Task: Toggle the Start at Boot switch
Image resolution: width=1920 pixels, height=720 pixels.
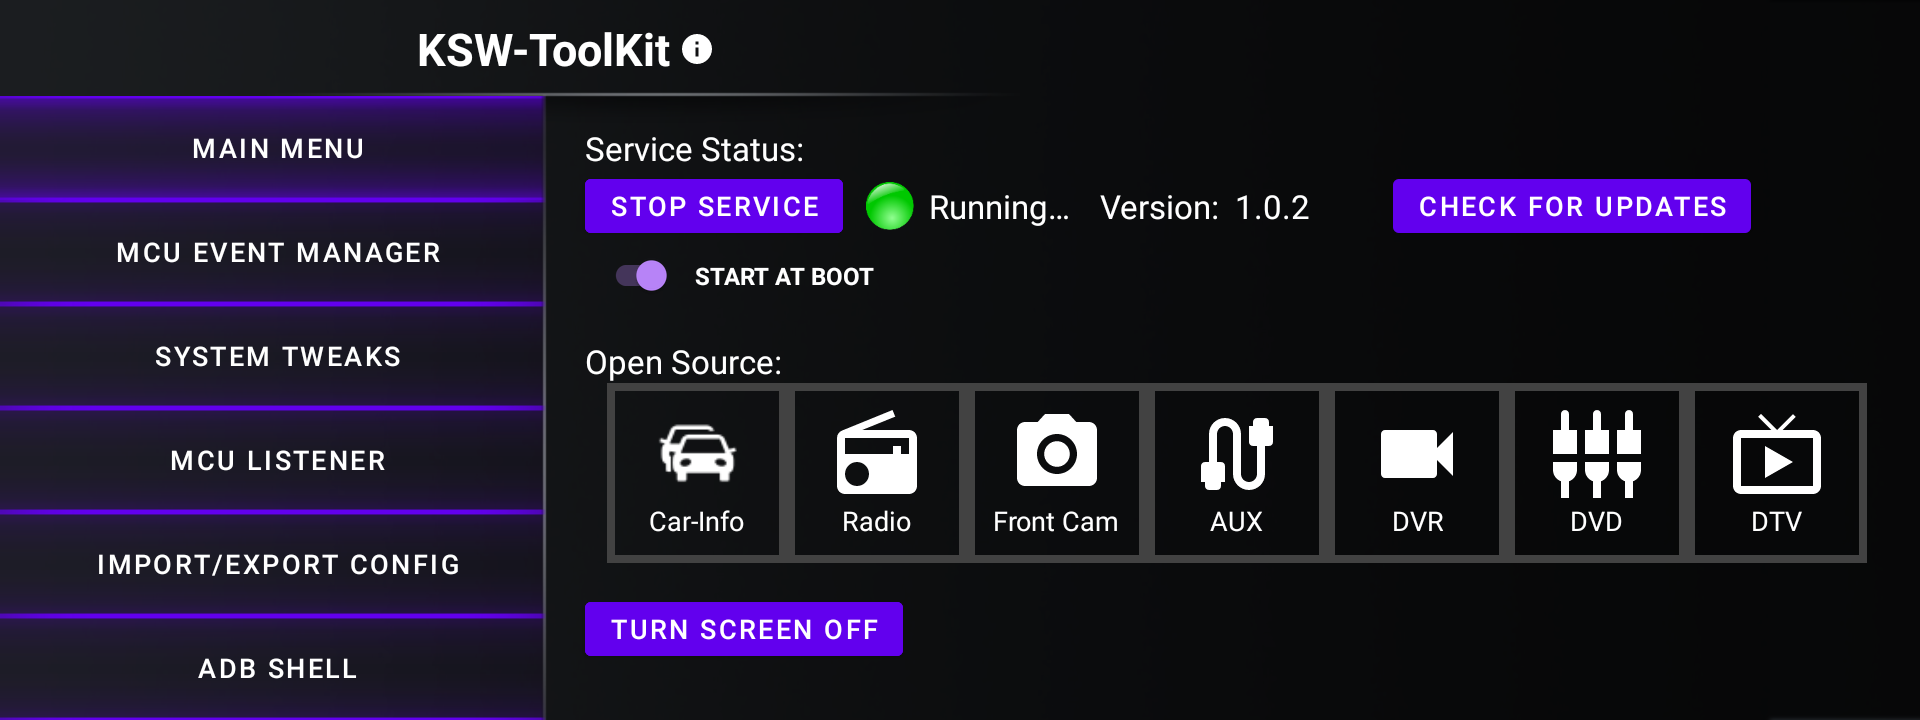Action: coord(641,276)
